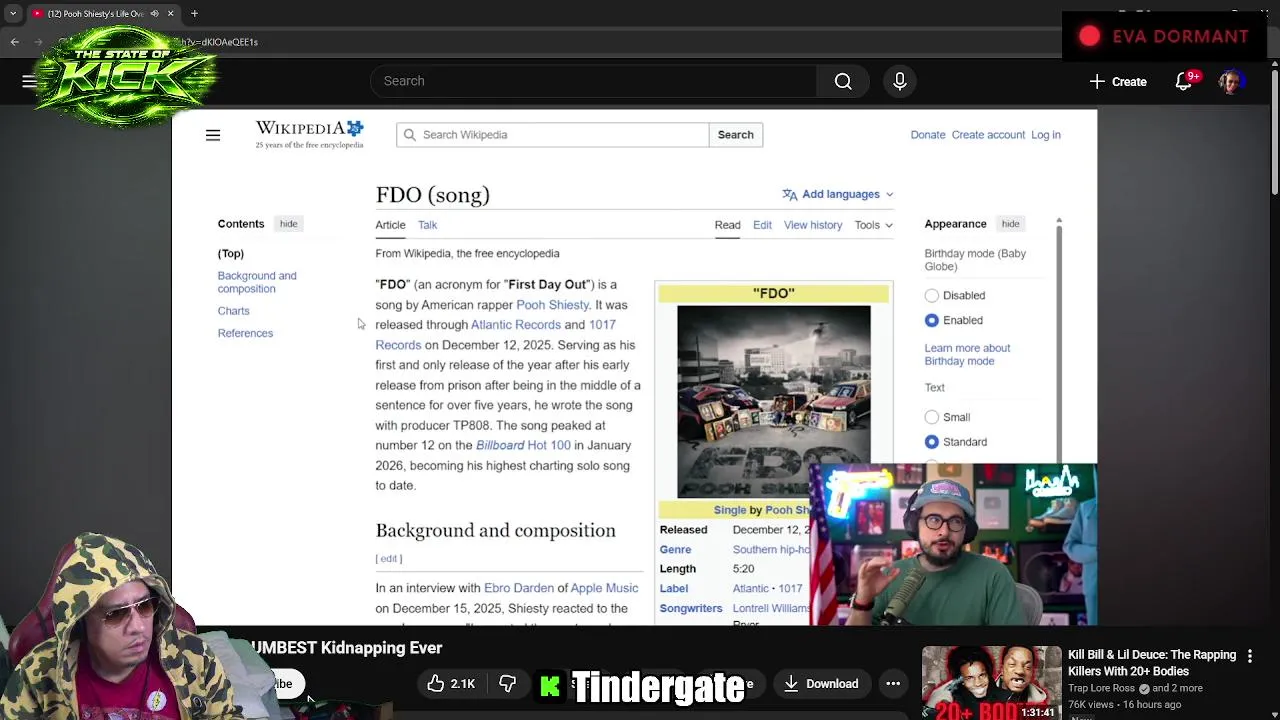
Task: Focus the YouTube search field
Action: click(x=593, y=81)
